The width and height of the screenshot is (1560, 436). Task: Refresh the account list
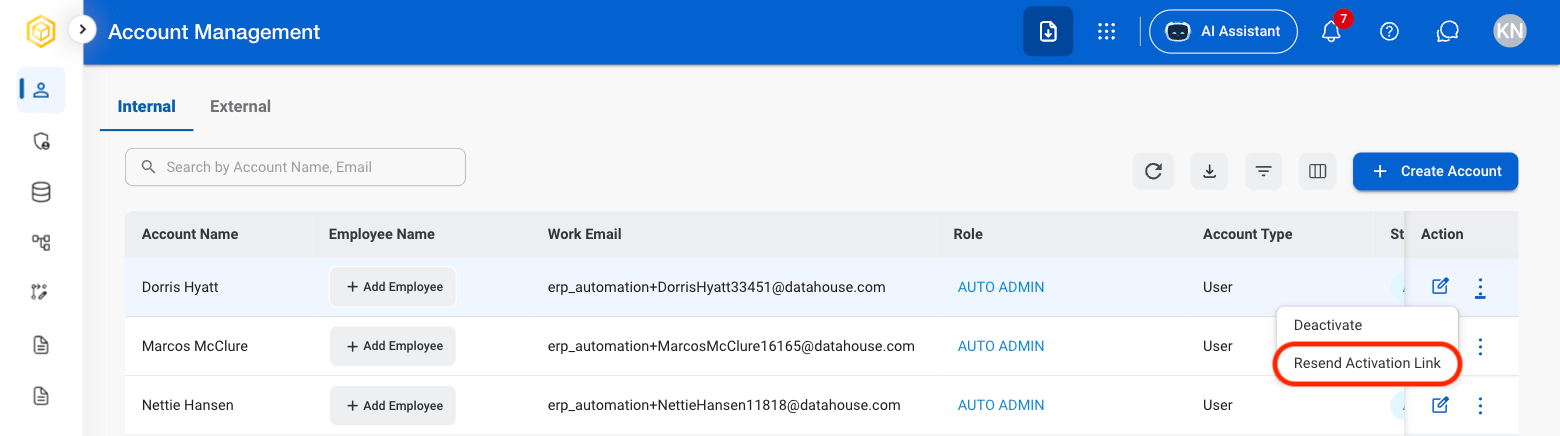(x=1153, y=171)
